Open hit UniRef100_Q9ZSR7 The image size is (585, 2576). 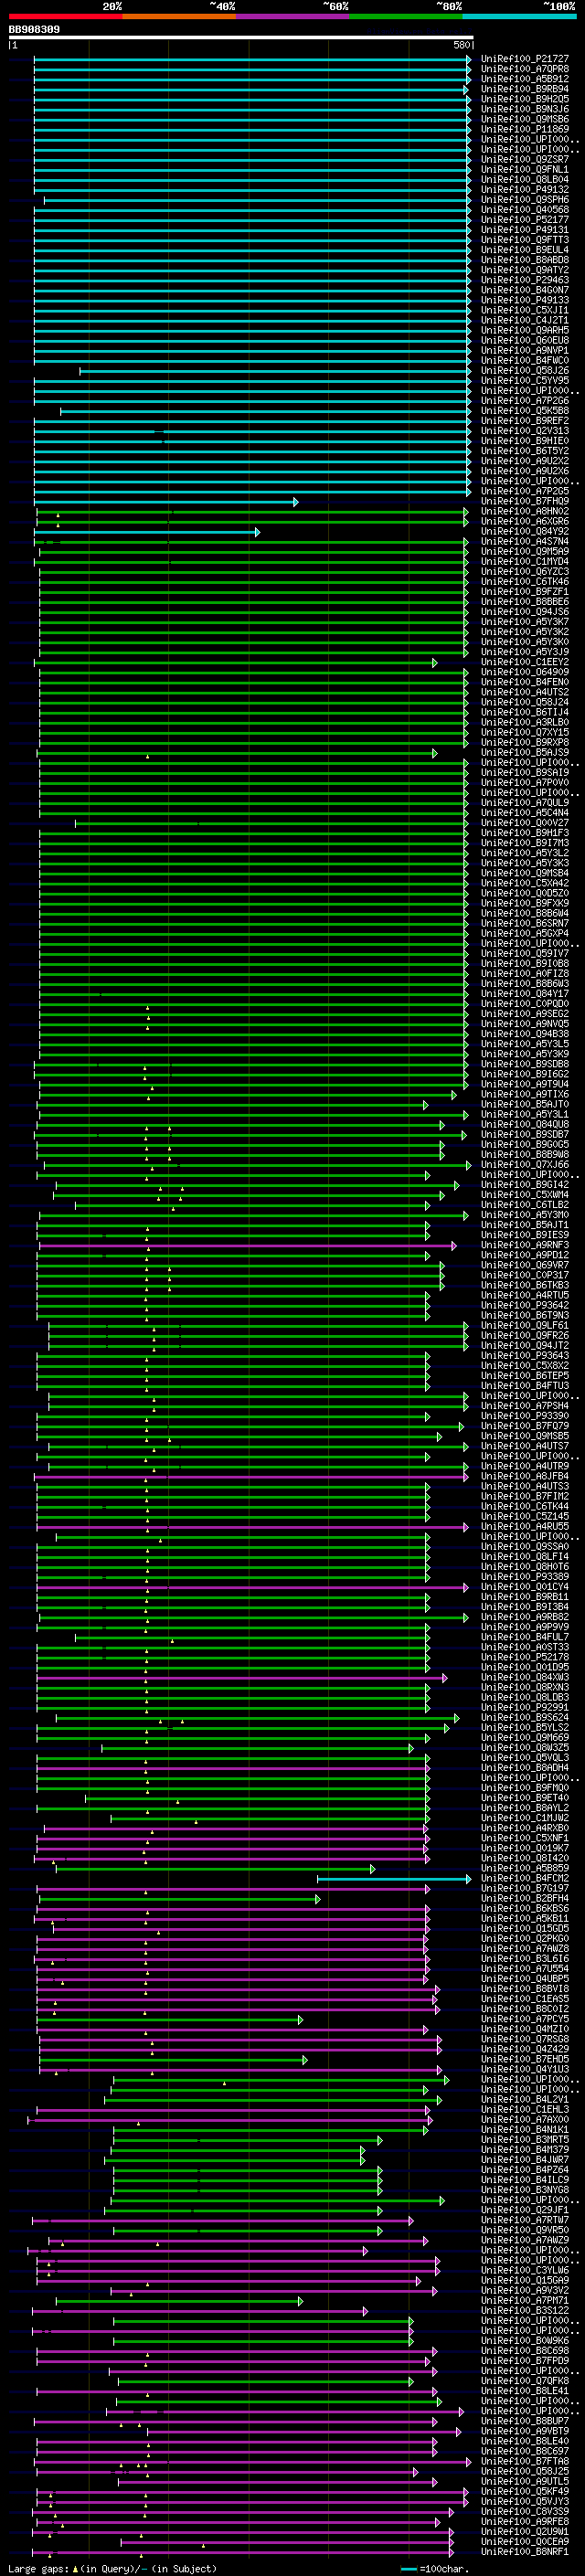525,160
